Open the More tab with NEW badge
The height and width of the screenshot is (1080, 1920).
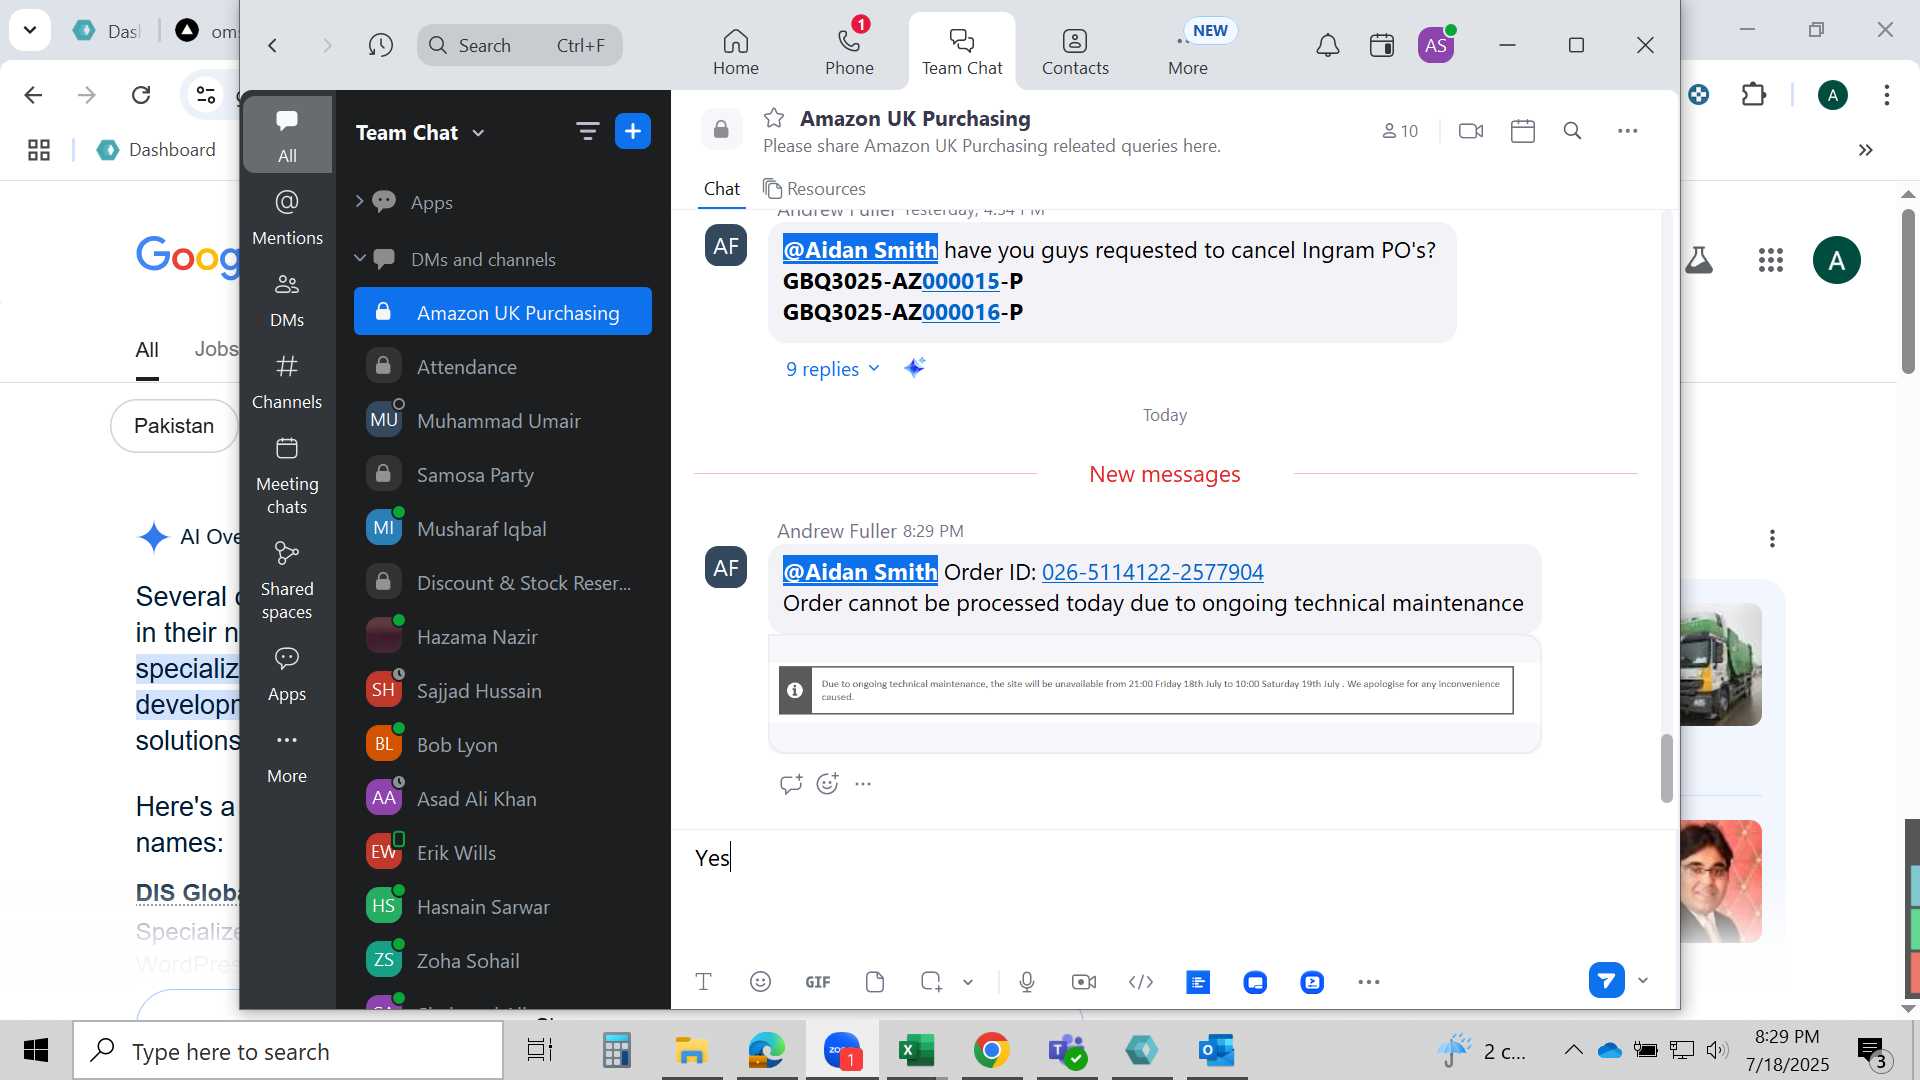click(1188, 52)
